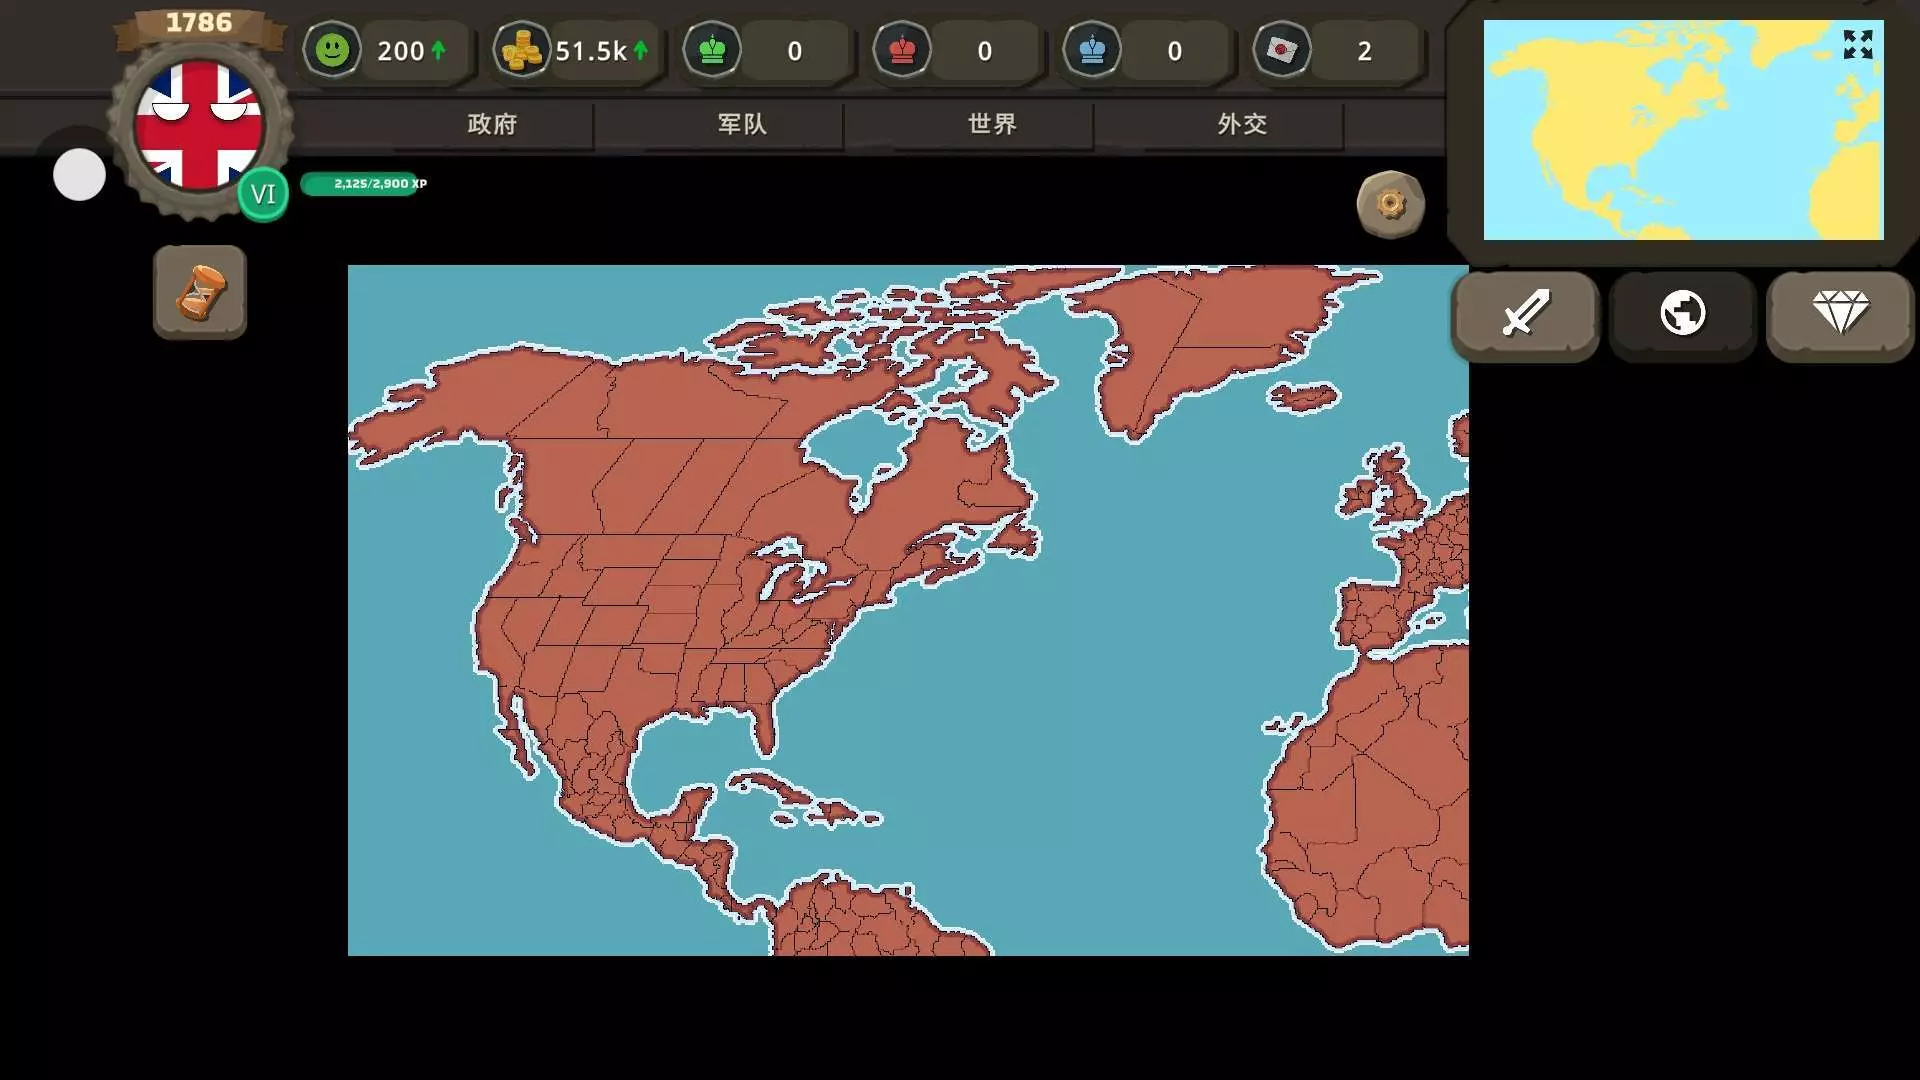Click the British flag country emblem
The height and width of the screenshot is (1080, 1920).
pos(199,124)
